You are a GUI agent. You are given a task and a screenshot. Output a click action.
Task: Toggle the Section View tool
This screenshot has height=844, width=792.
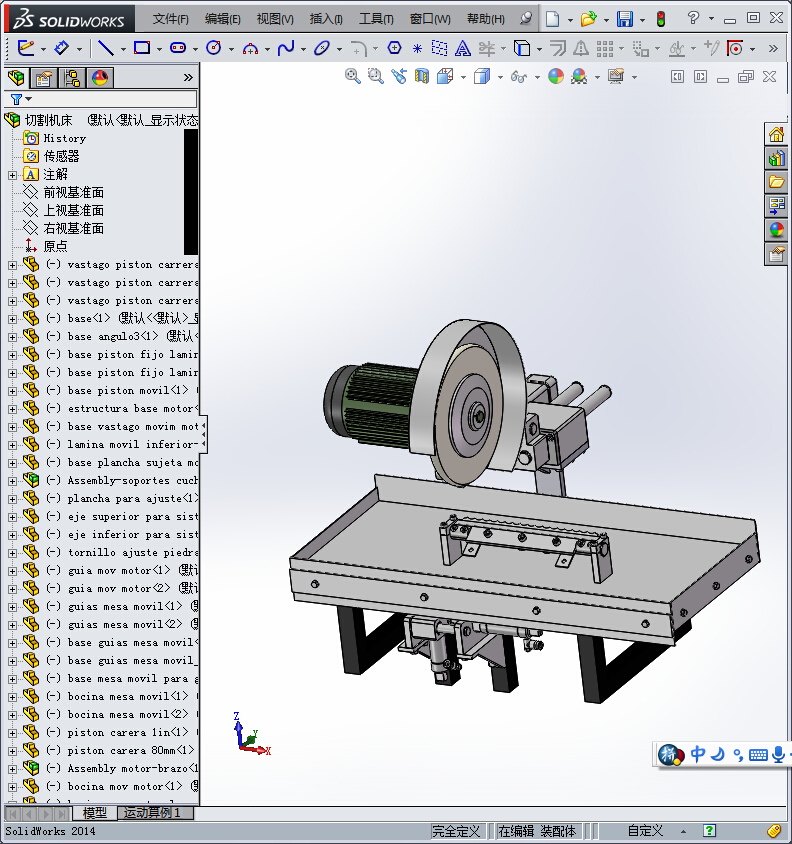422,76
